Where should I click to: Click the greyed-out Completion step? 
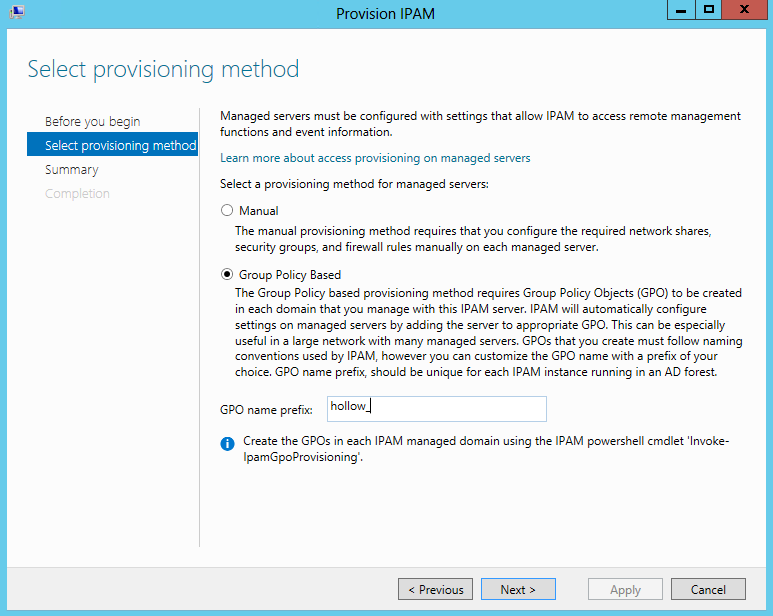(78, 194)
